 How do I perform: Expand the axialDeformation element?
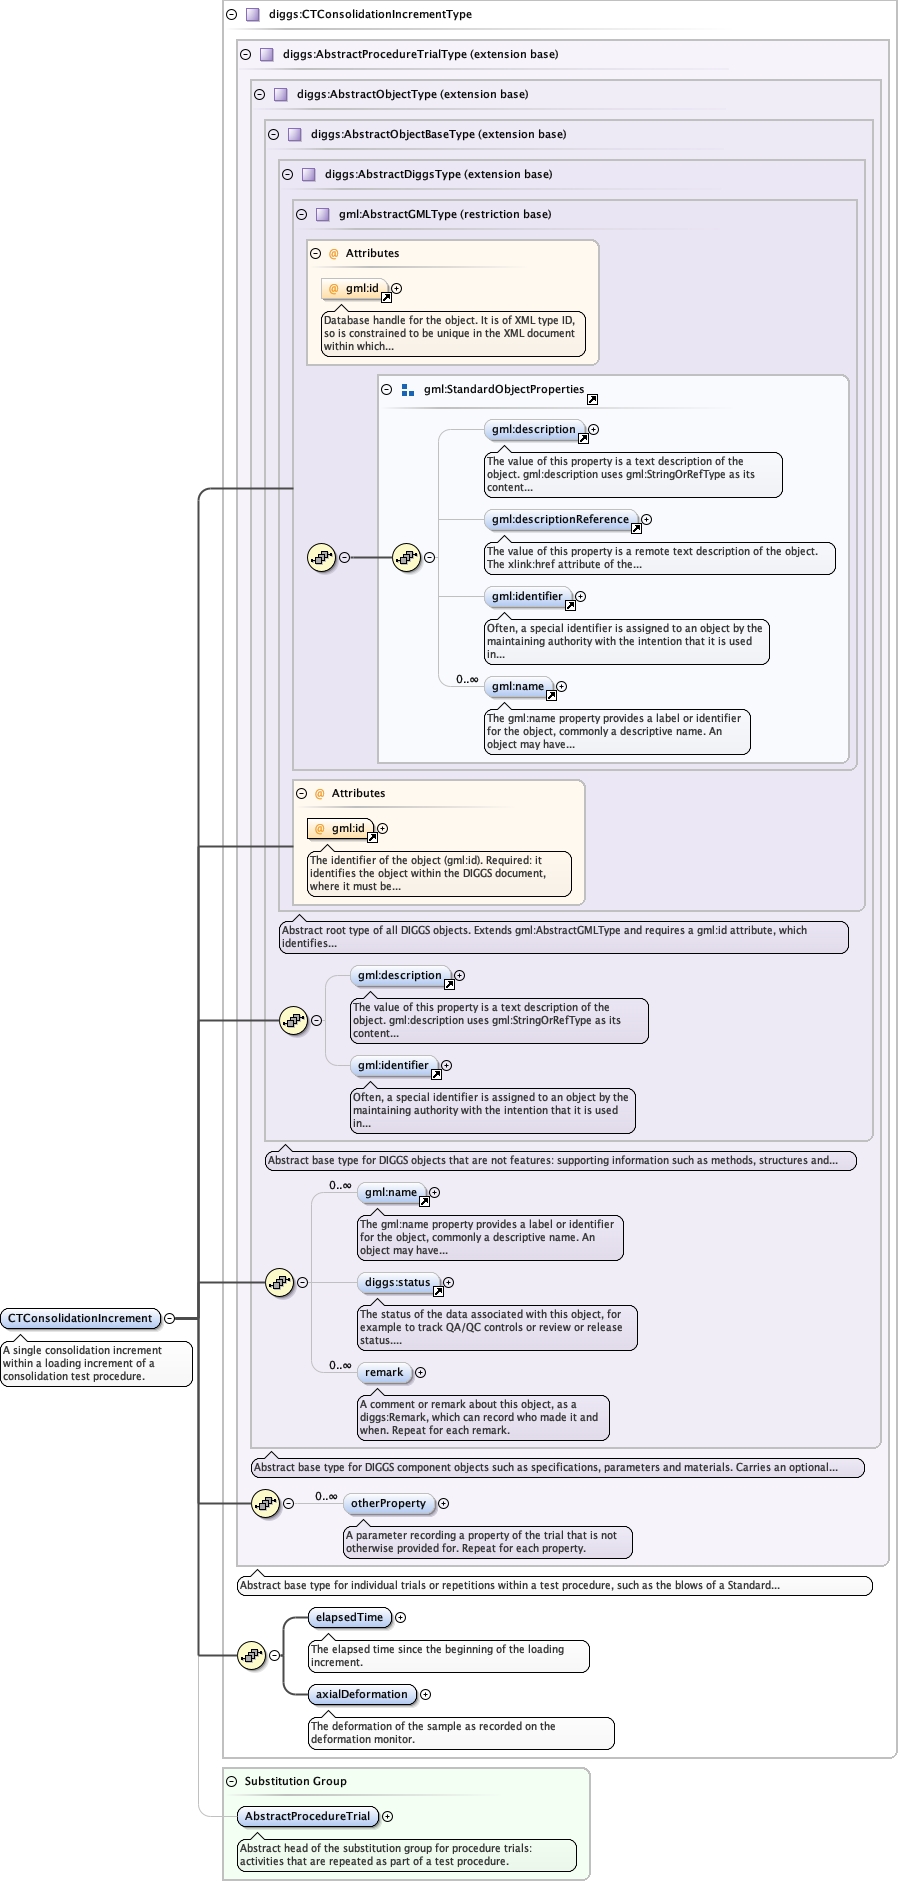point(425,1695)
